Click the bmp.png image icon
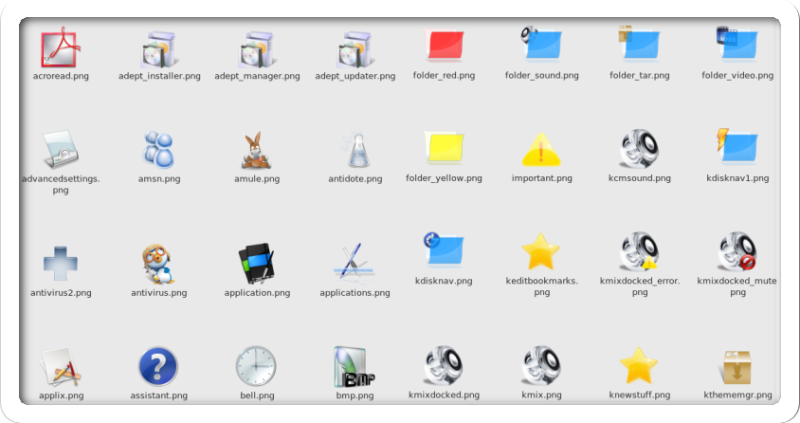 (355, 367)
